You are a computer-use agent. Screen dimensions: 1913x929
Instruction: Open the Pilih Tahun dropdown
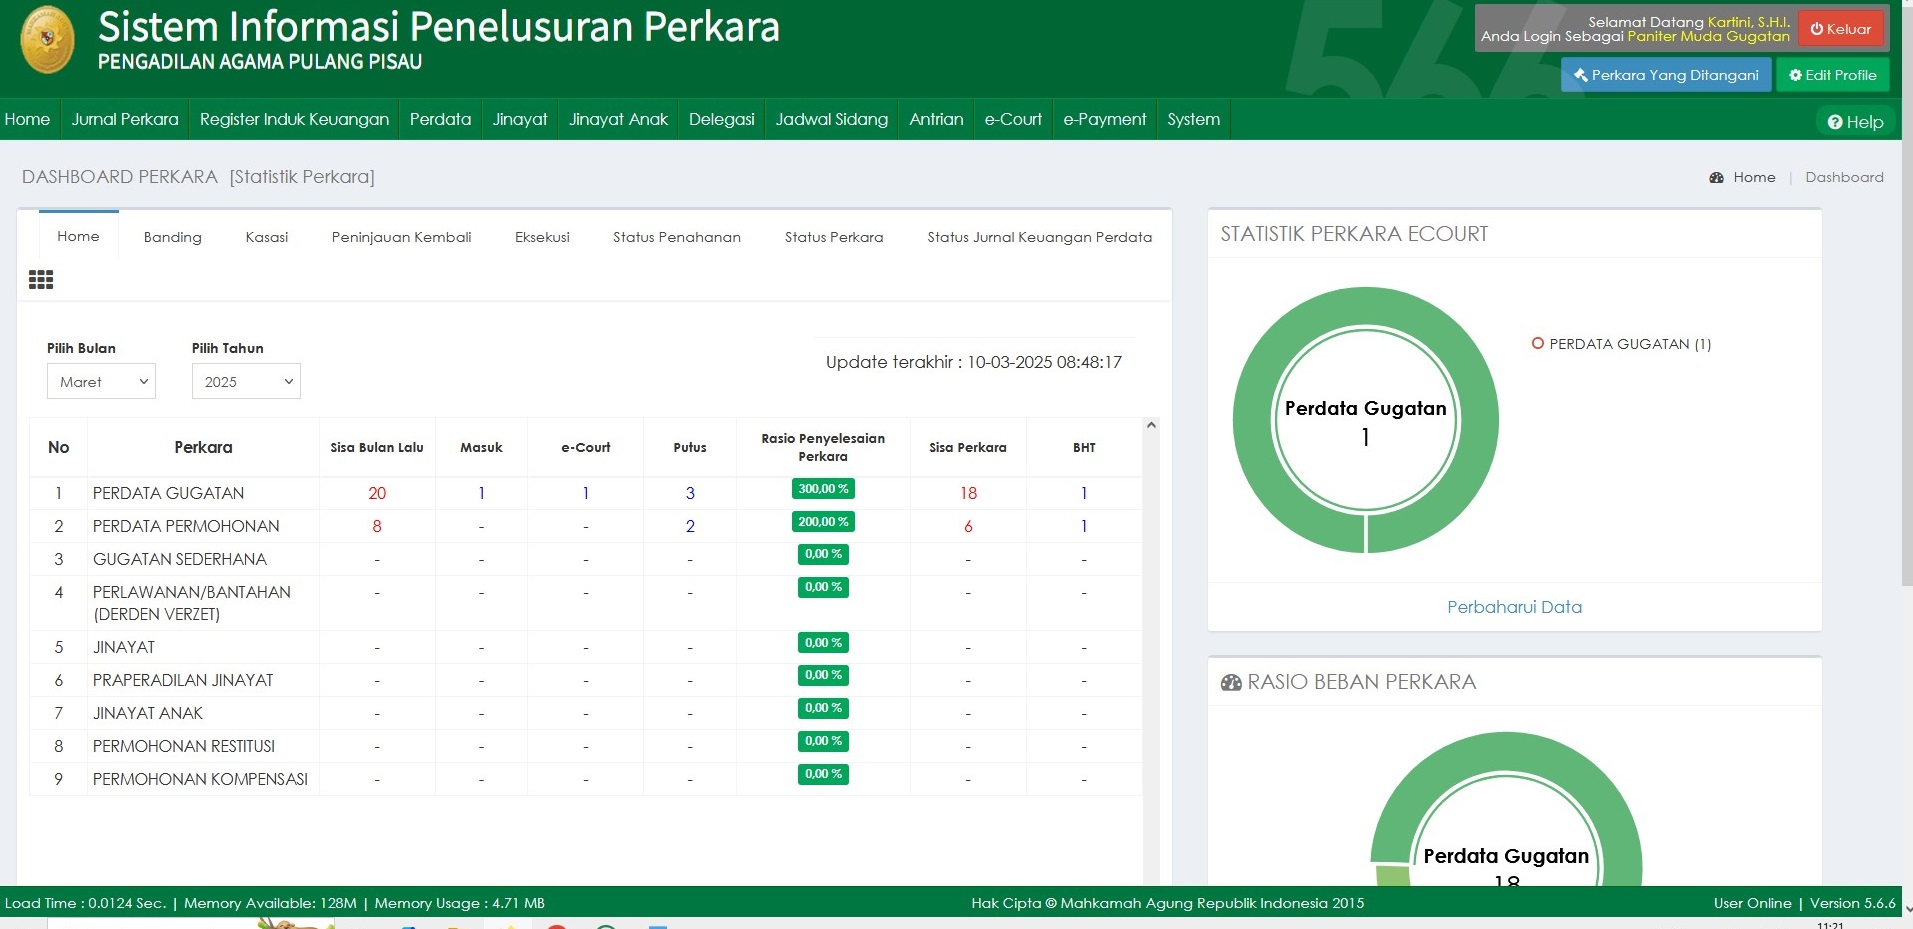[x=246, y=381]
